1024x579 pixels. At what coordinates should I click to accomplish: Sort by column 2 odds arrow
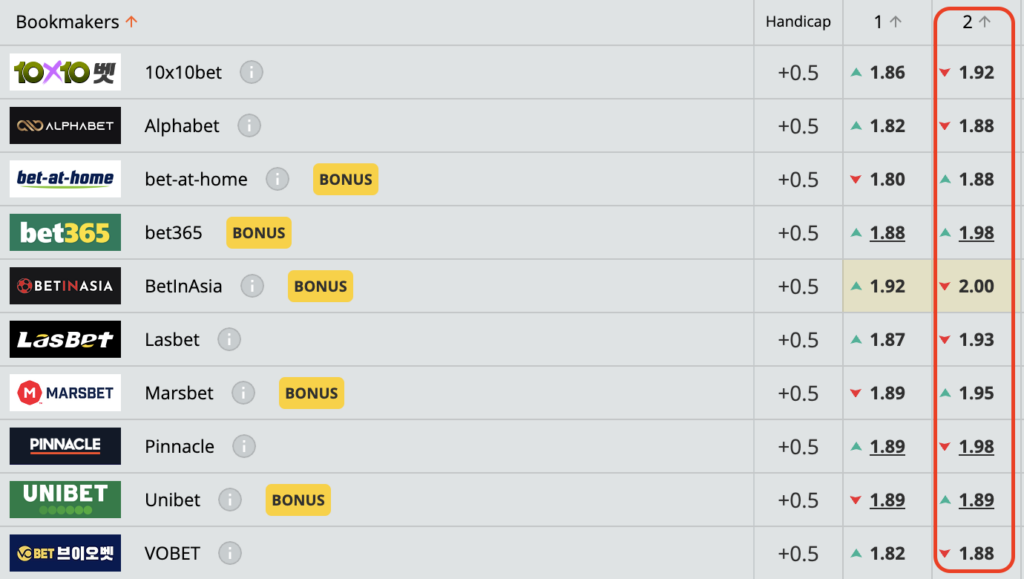pos(985,22)
